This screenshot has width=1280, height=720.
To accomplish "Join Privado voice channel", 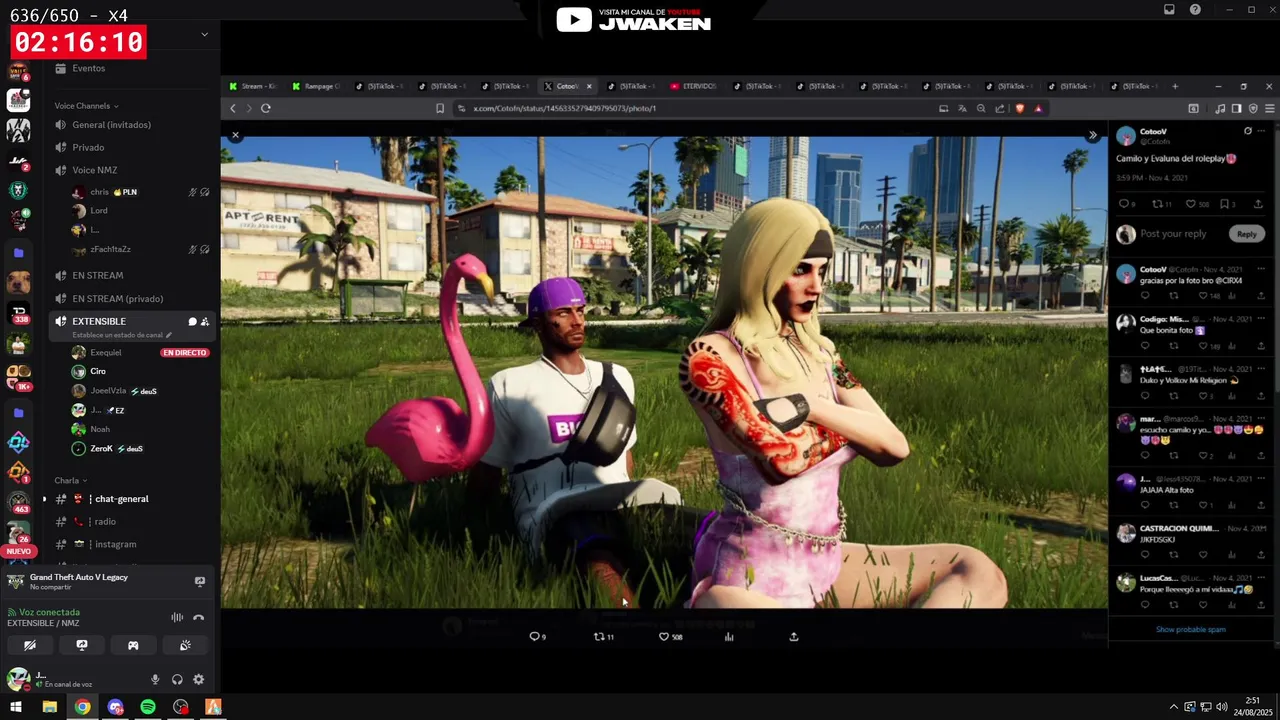I will (x=134, y=148).
